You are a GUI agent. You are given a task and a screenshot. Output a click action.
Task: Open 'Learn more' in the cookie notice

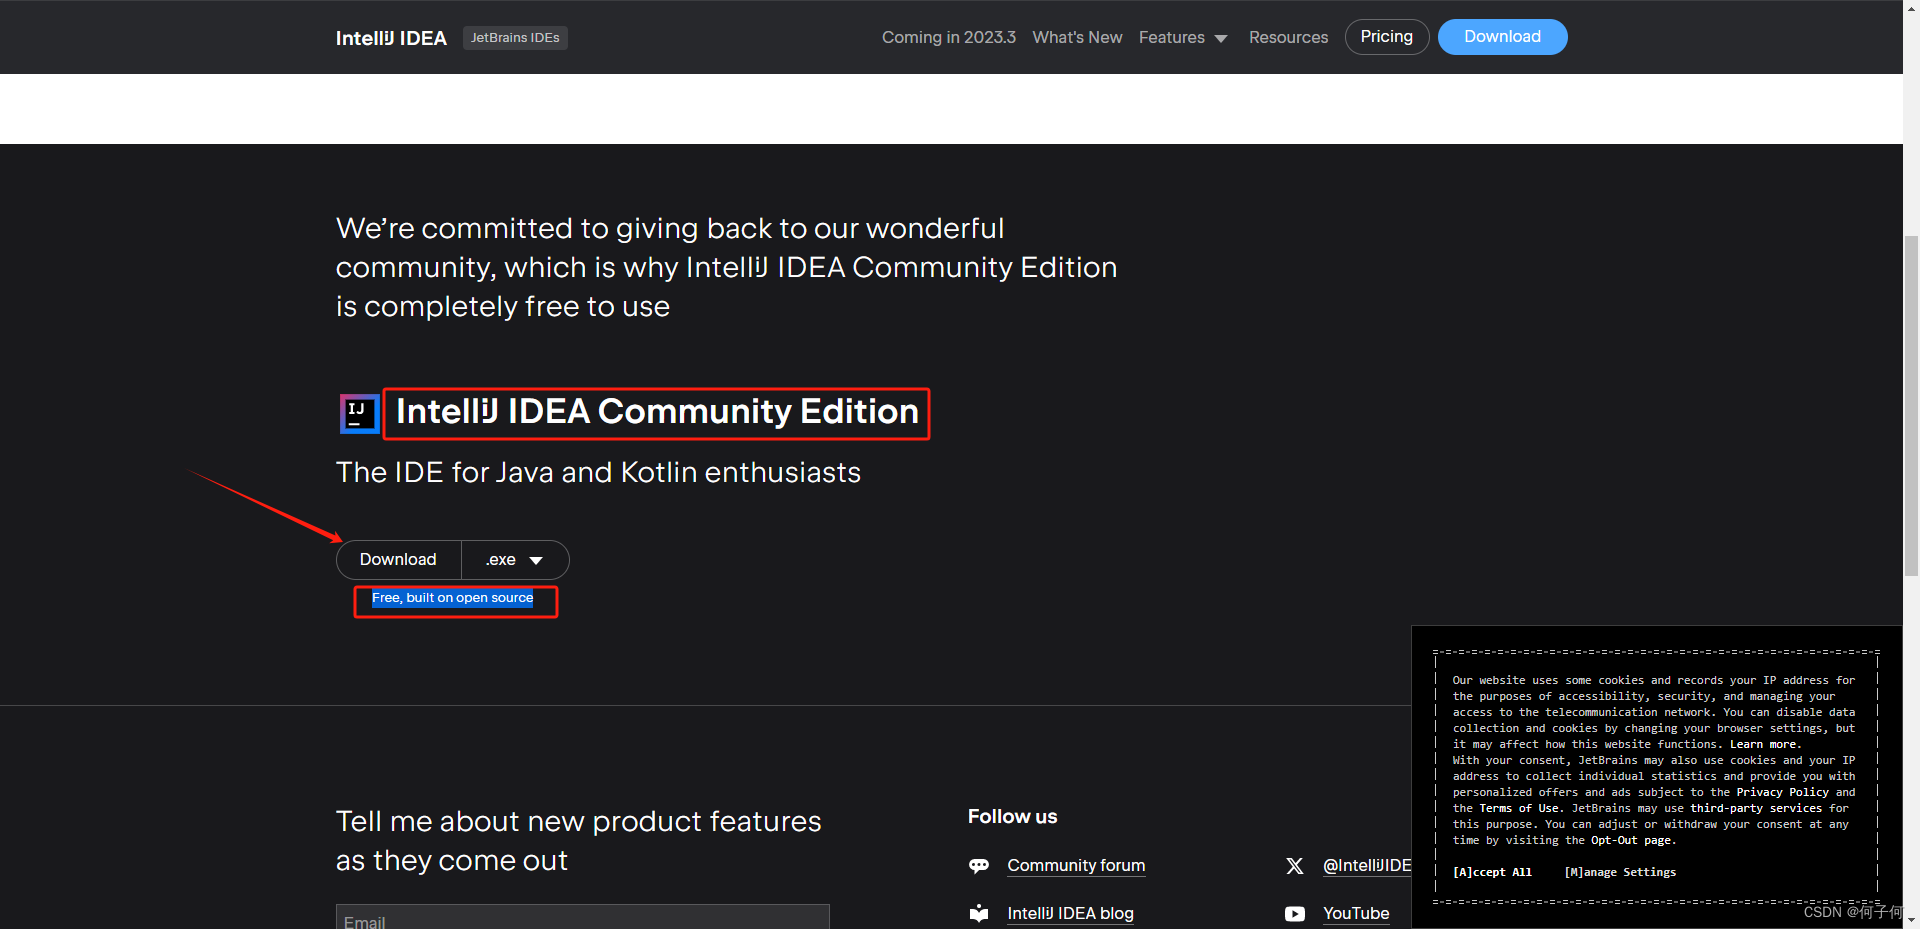(x=1764, y=744)
